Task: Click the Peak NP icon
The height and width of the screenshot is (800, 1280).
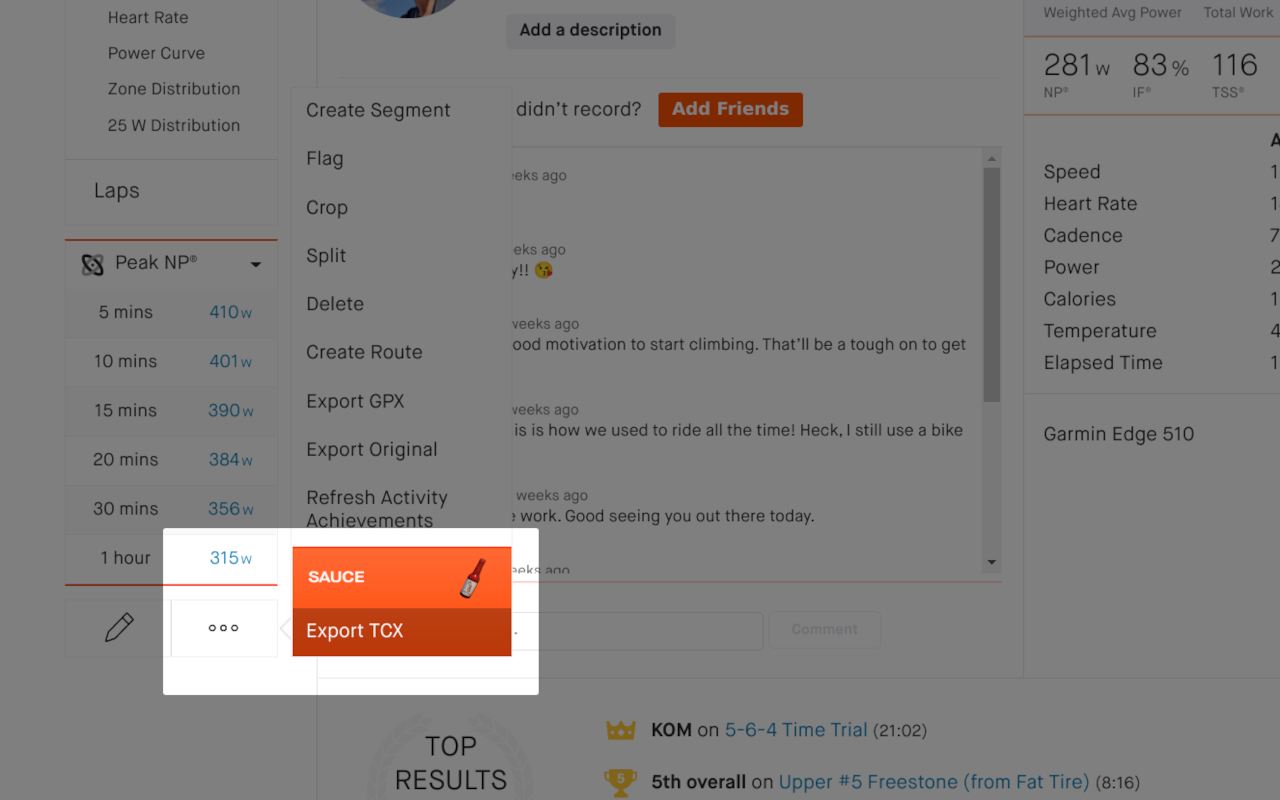Action: pyautogui.click(x=93, y=264)
